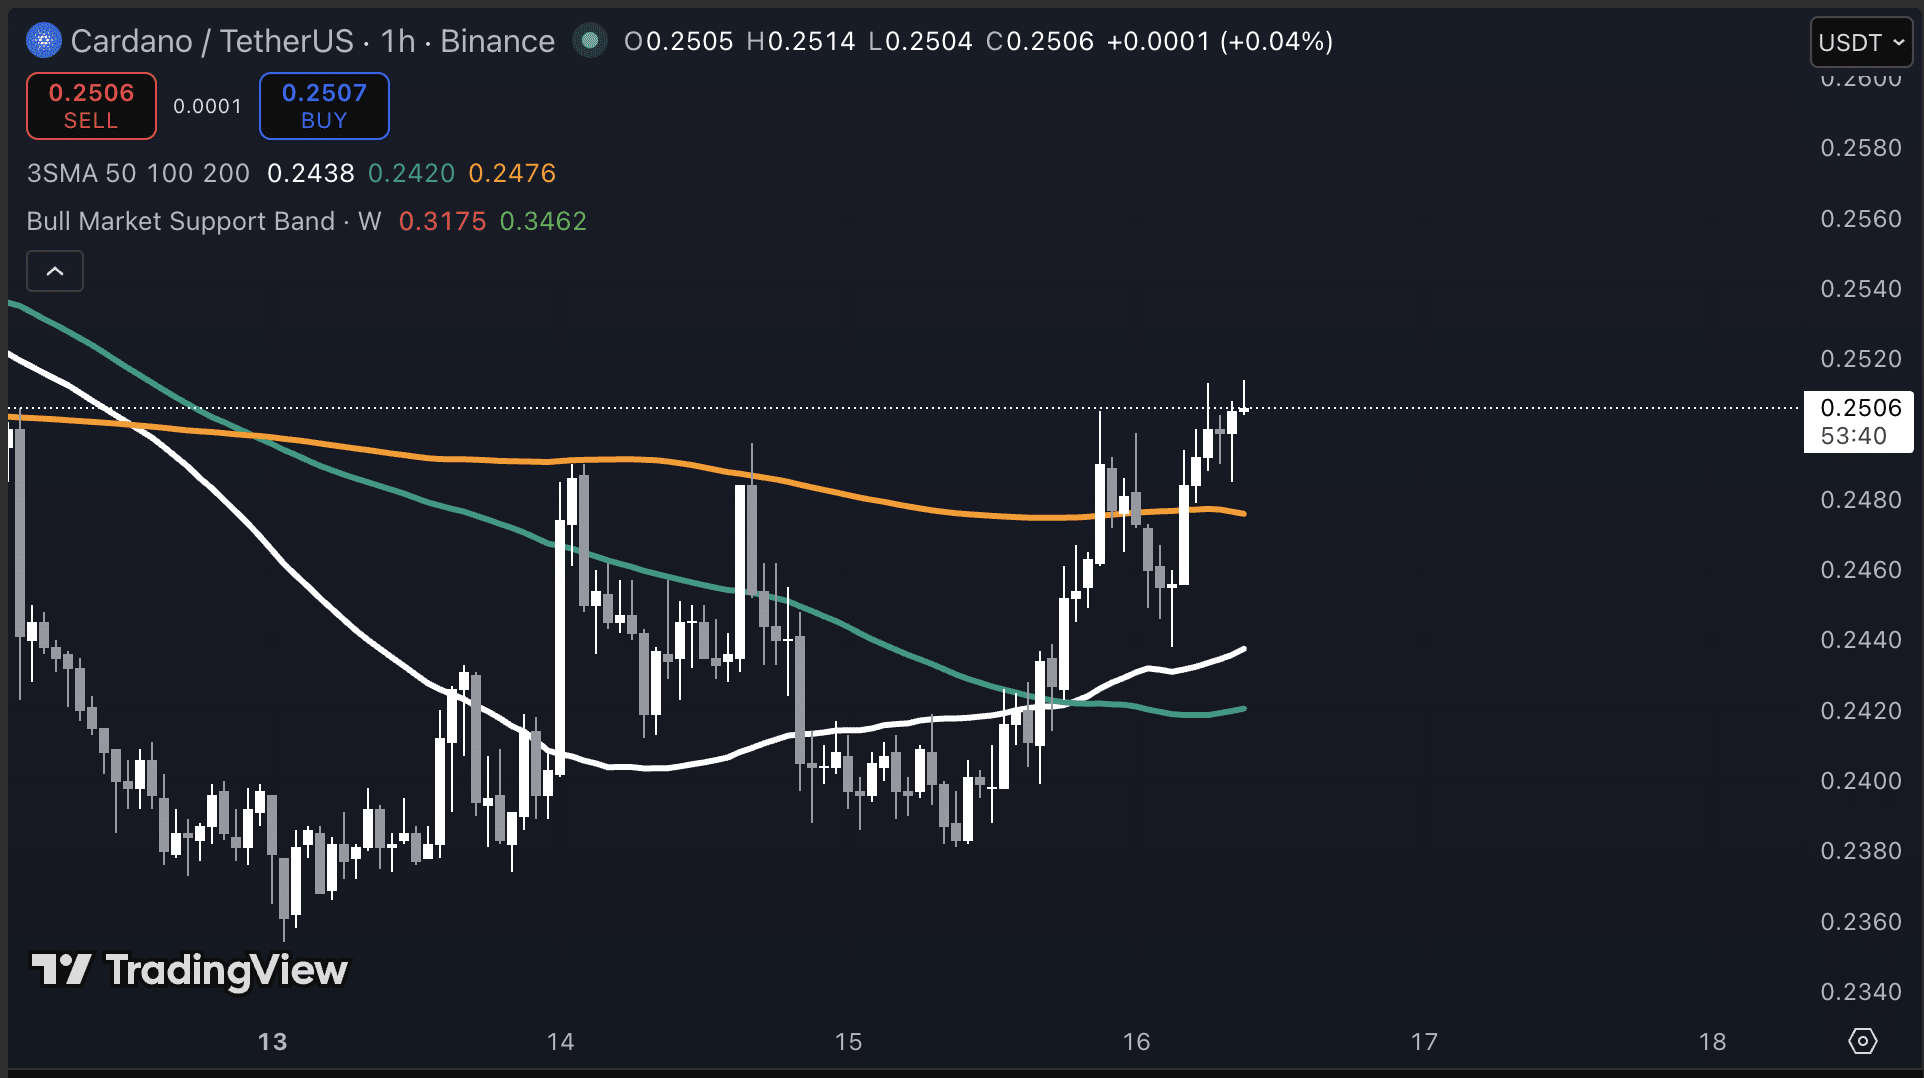The height and width of the screenshot is (1078, 1924).
Task: Click the +0.0001 (+0.04%) change value
Action: point(1220,41)
